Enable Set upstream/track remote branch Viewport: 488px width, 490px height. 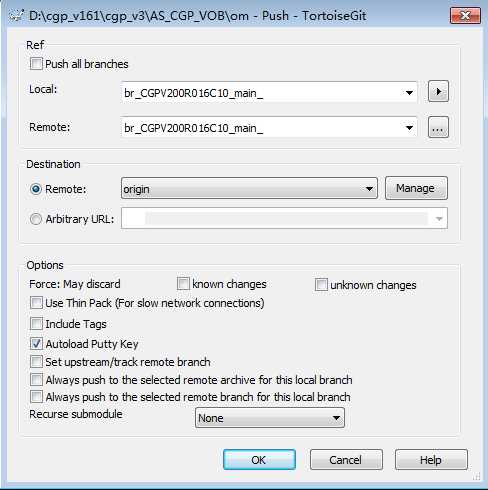pos(36,362)
